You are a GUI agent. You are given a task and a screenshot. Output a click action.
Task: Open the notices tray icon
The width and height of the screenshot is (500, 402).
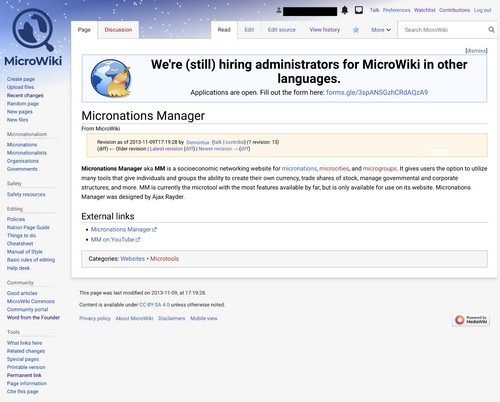tap(359, 10)
